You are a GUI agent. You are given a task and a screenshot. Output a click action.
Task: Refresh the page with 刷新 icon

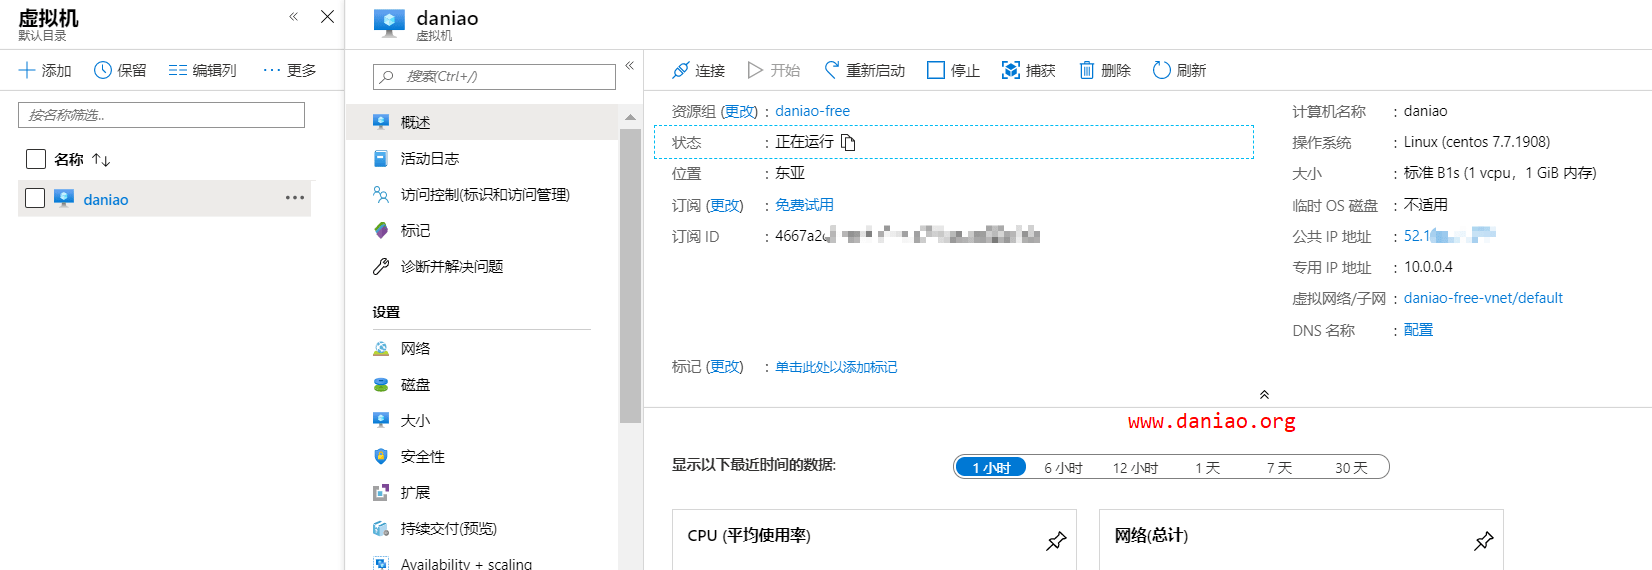(x=1161, y=70)
